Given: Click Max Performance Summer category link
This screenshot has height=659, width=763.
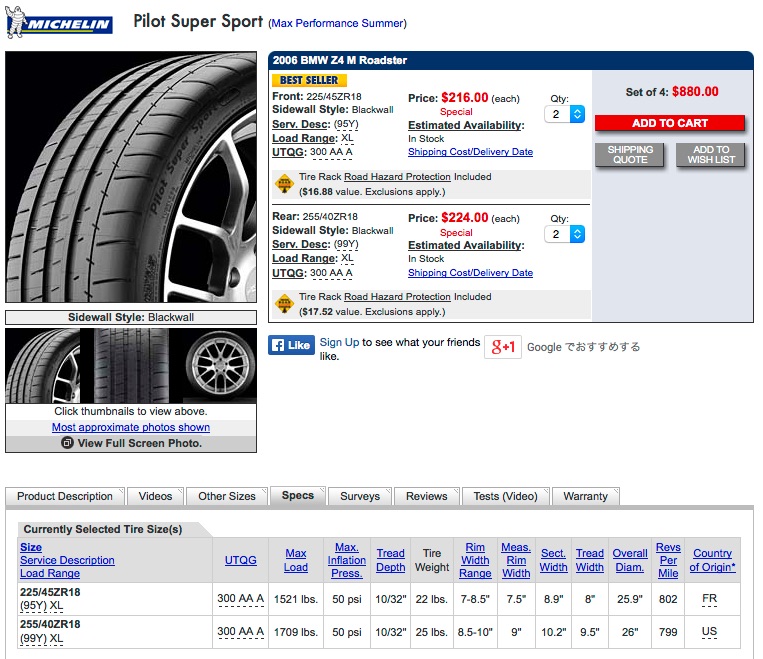Looking at the screenshot, I should point(338,23).
